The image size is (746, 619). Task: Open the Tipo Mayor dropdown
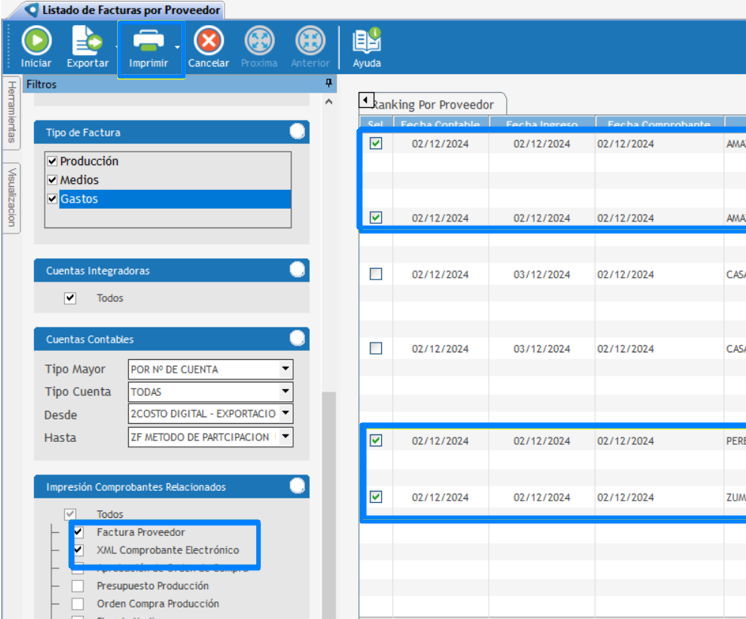pyautogui.click(x=285, y=369)
